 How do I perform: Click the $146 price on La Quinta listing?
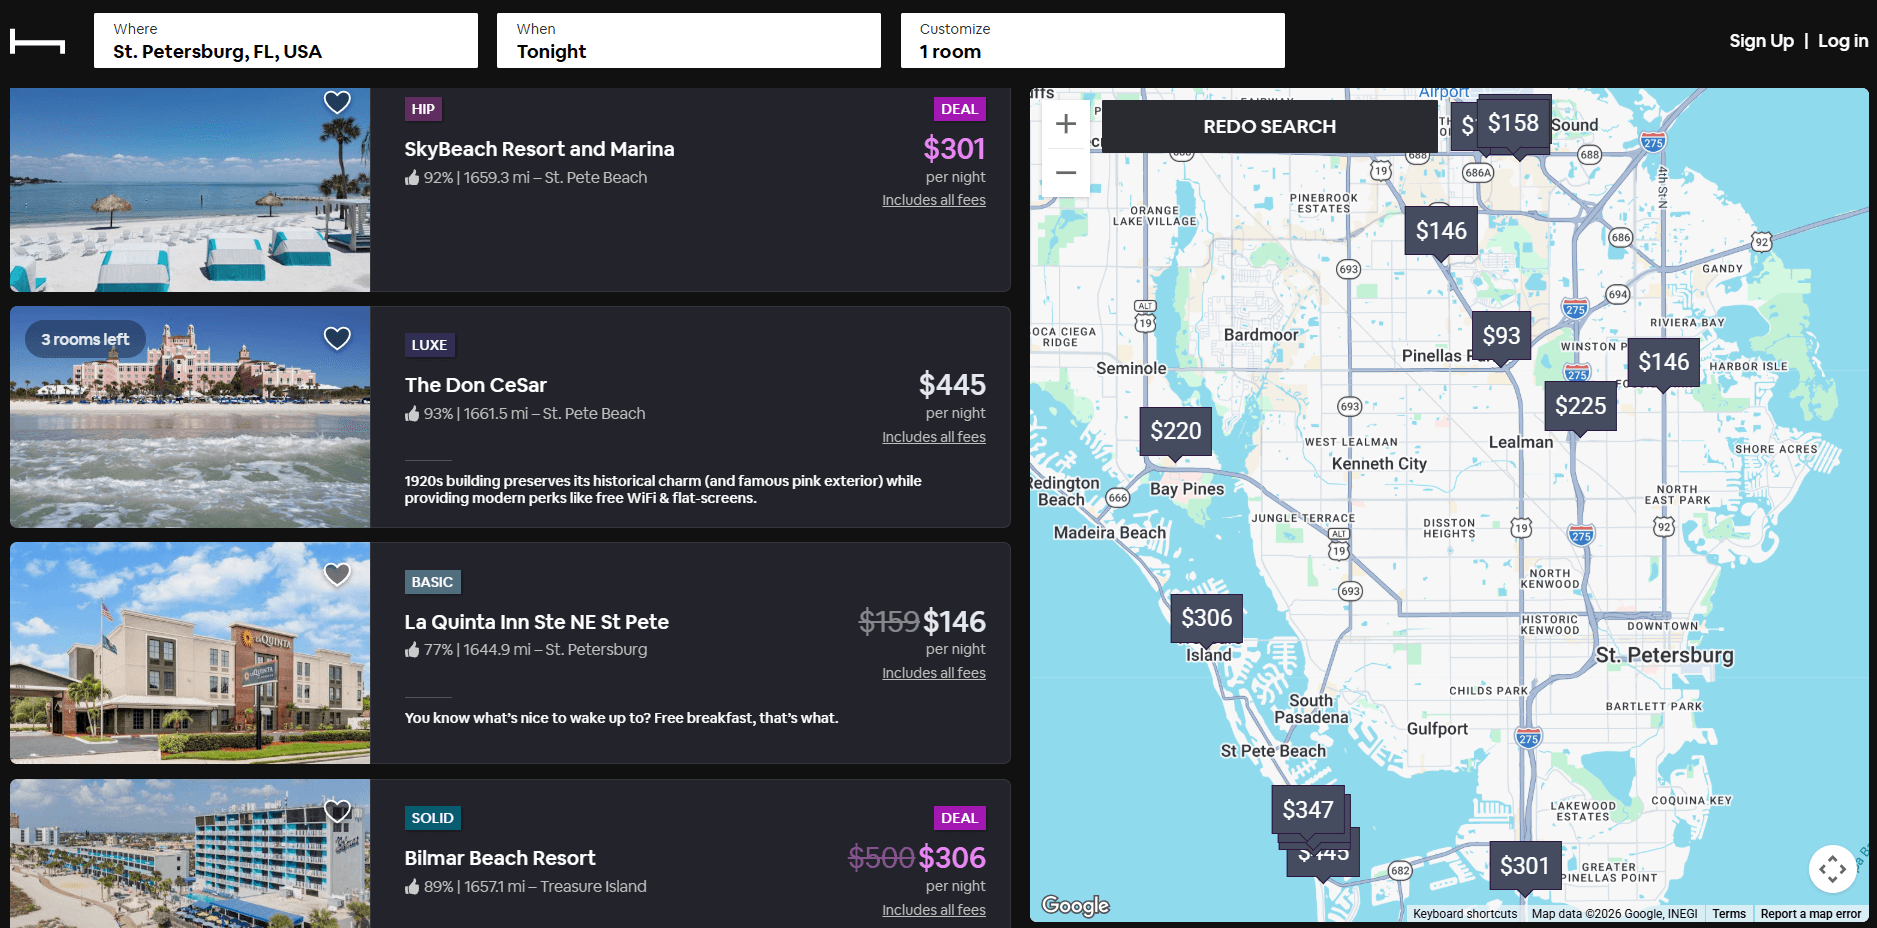click(x=954, y=622)
